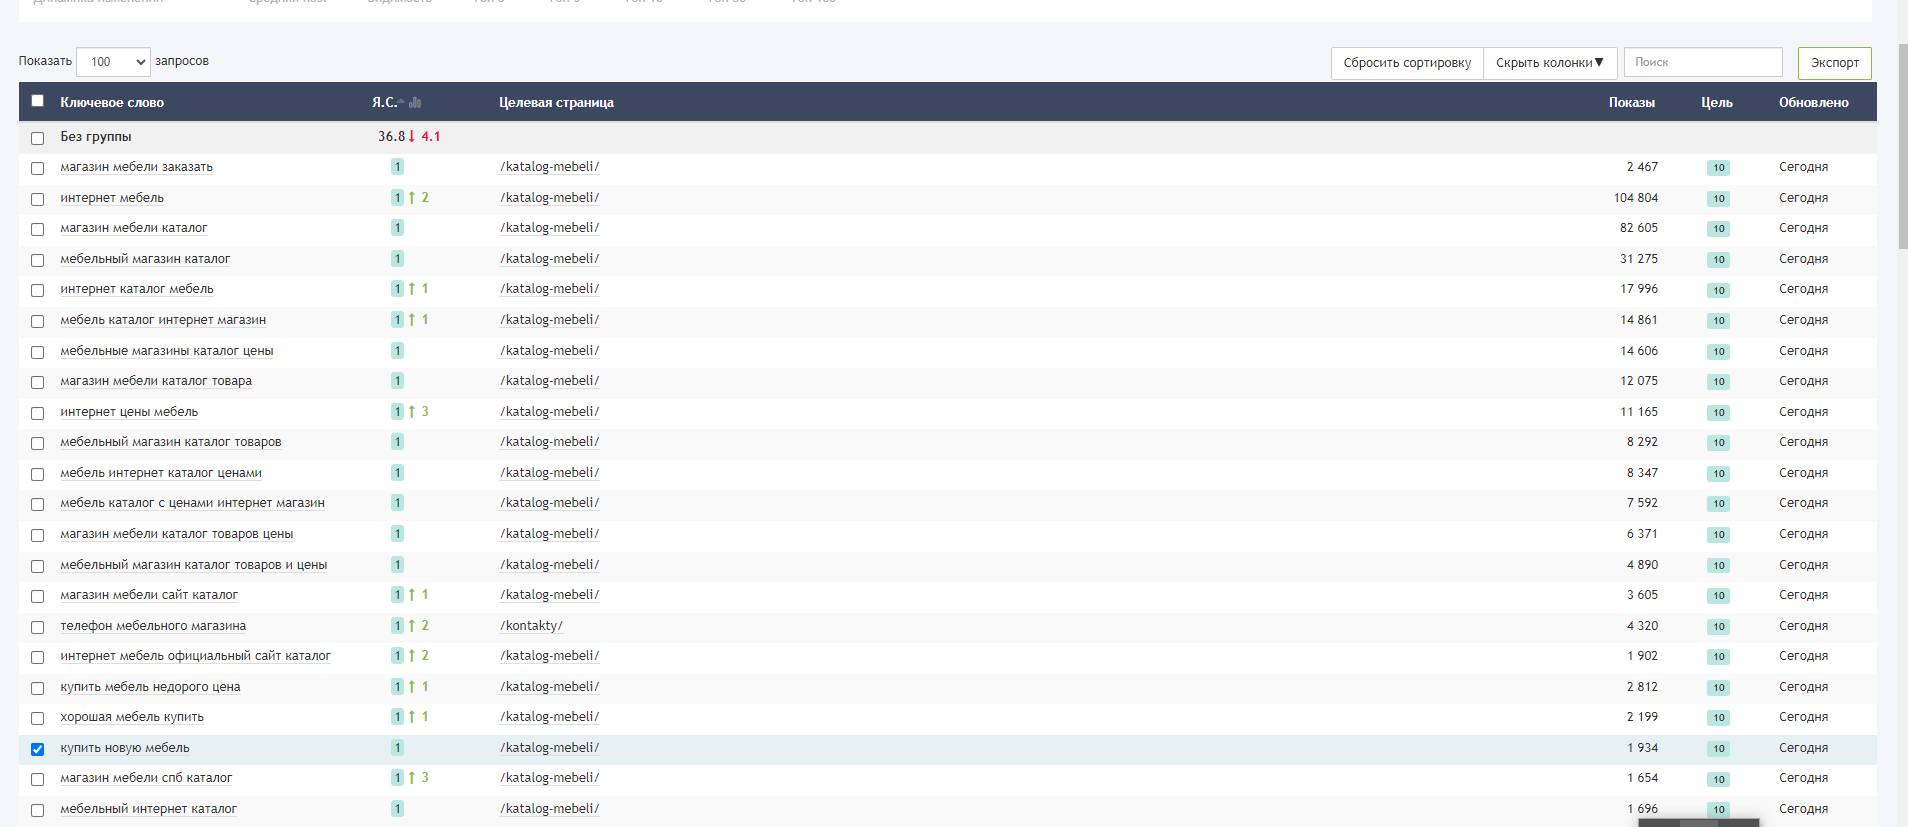This screenshot has height=827, width=1908.
Task: Click the sort arrow beside Я.С. header
Action: coord(401,102)
